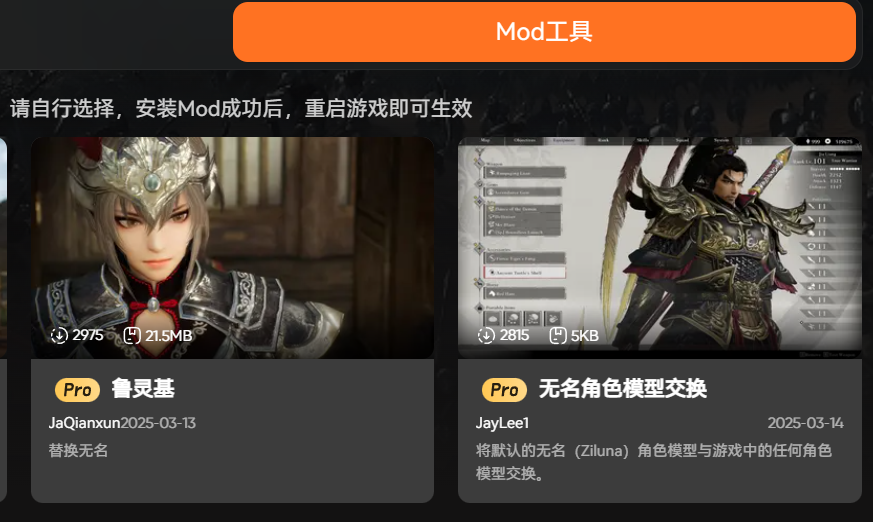The height and width of the screenshot is (522, 873).
Task: Click file size icon showing 21.5MB
Action: click(132, 336)
